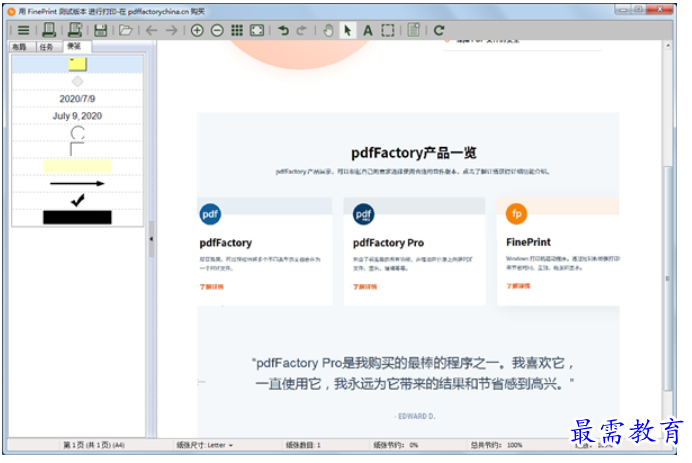Click the orange fp FinePrint logo
692x463 pixels.
(x=516, y=214)
